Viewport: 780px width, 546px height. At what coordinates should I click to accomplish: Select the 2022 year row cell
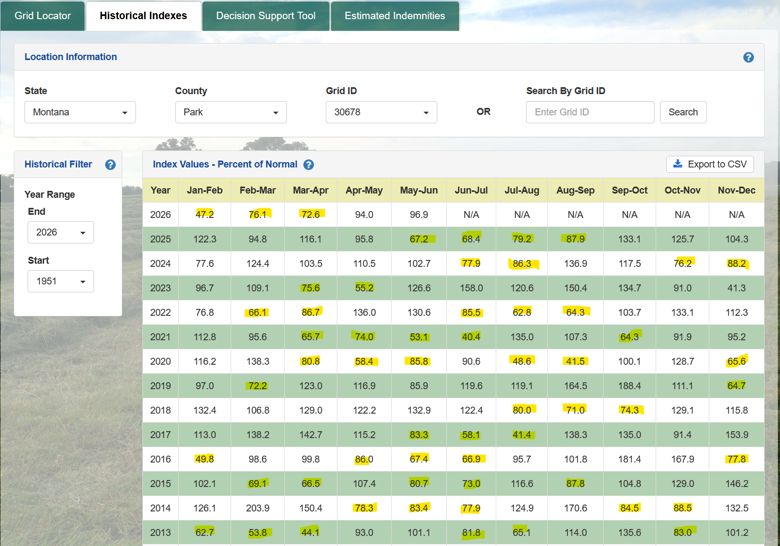pyautogui.click(x=161, y=313)
